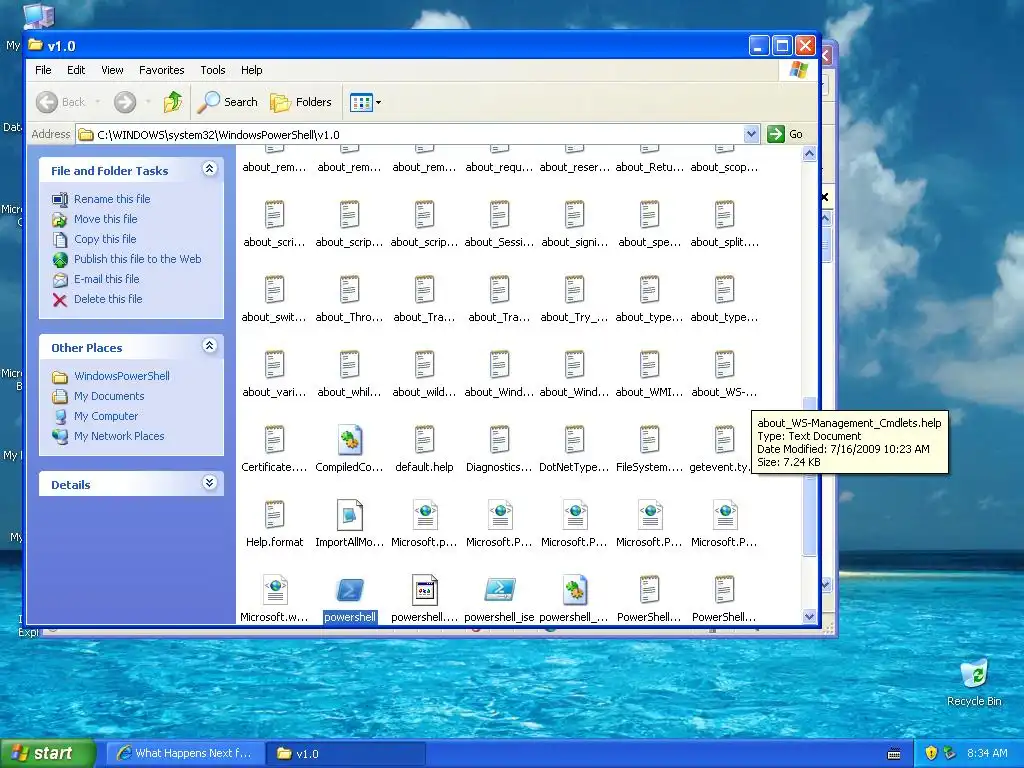Expand the Details panel

(209, 483)
